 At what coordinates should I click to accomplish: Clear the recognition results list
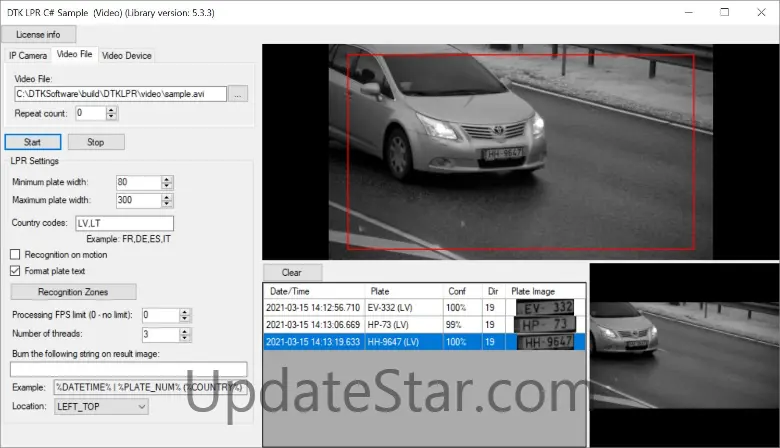pos(292,272)
